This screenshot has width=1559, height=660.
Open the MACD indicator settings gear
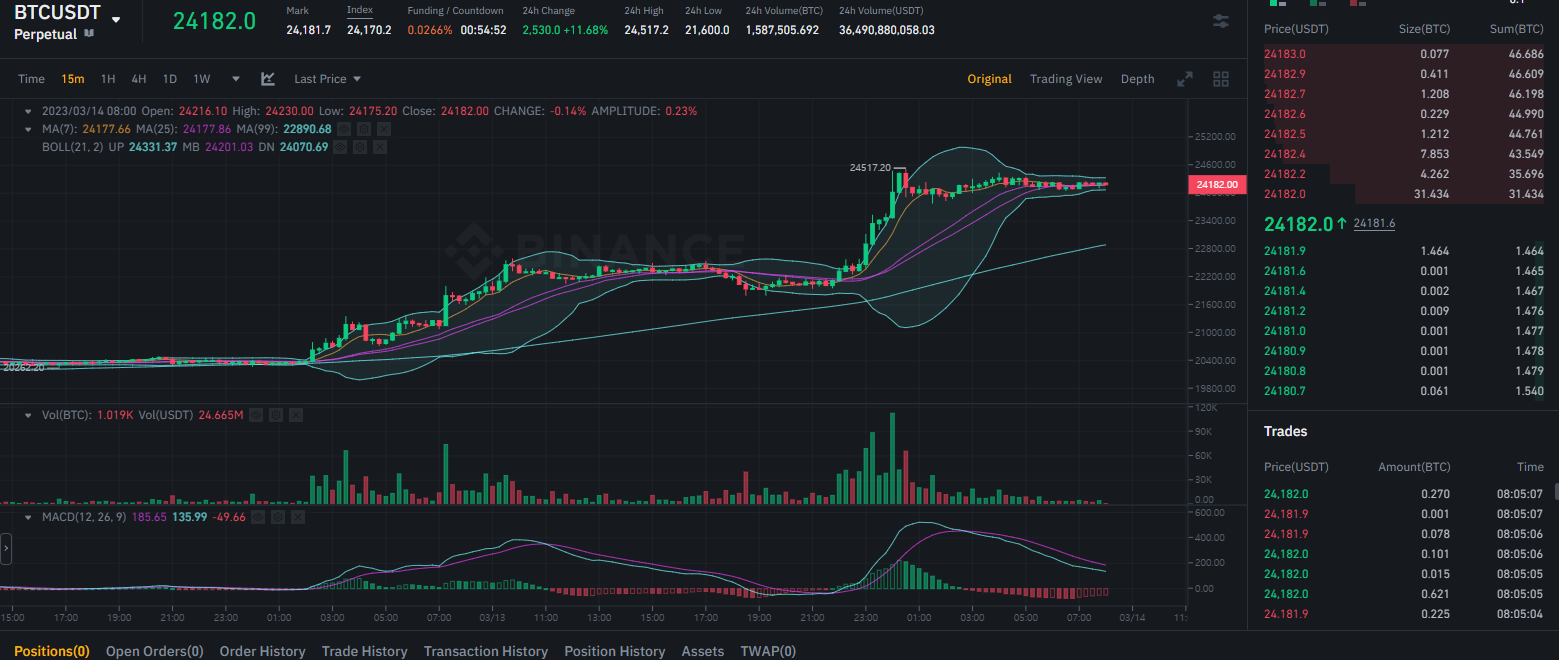[278, 517]
